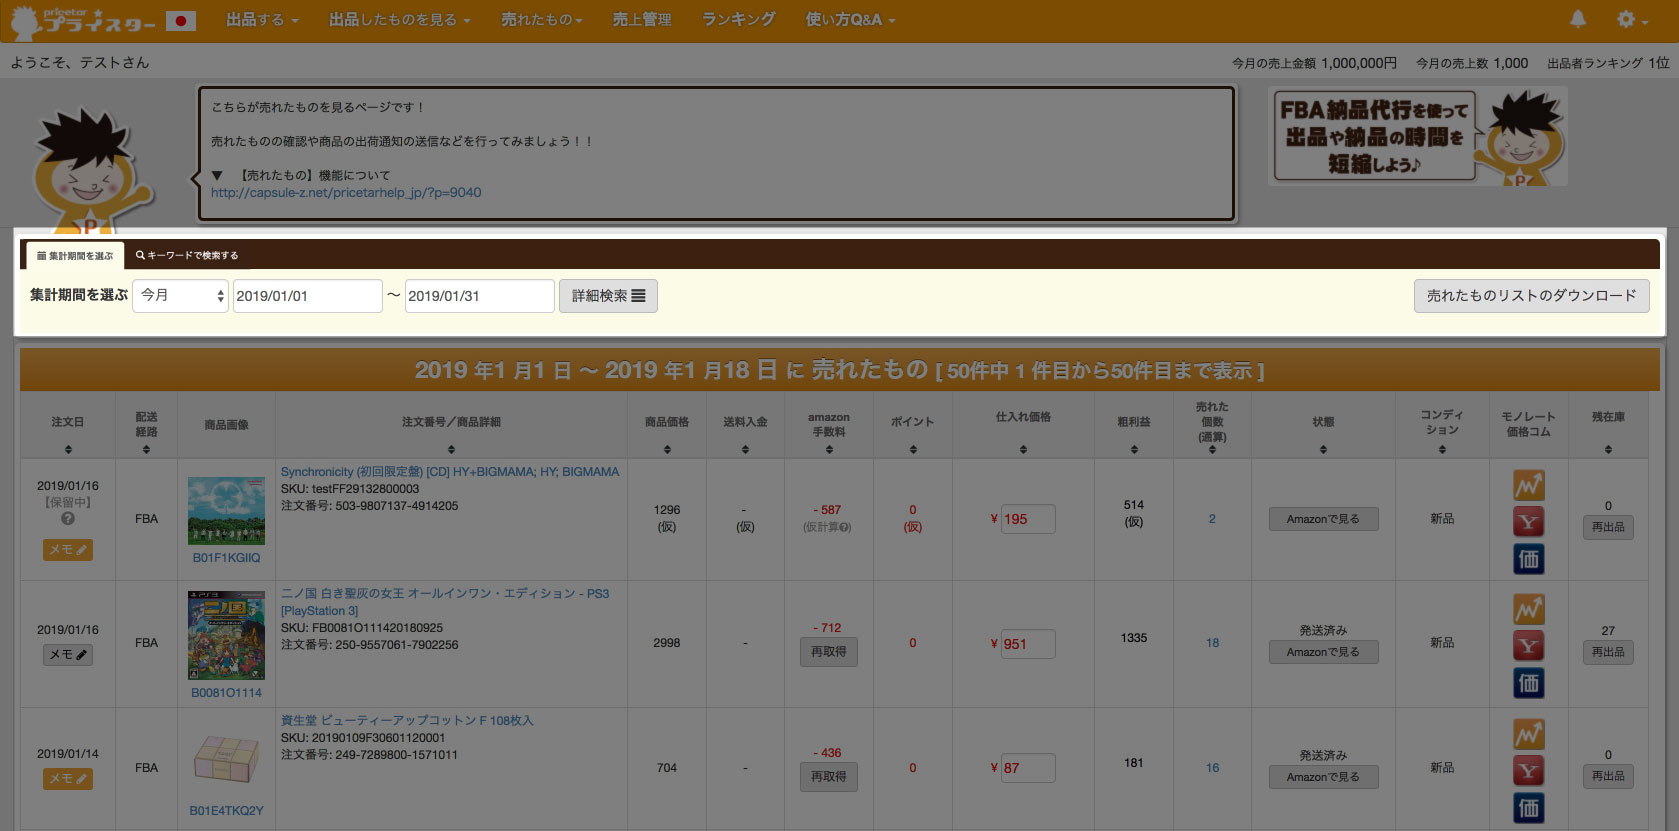
Task: Select the 集計期間を選ぶ tab
Action: coord(75,256)
